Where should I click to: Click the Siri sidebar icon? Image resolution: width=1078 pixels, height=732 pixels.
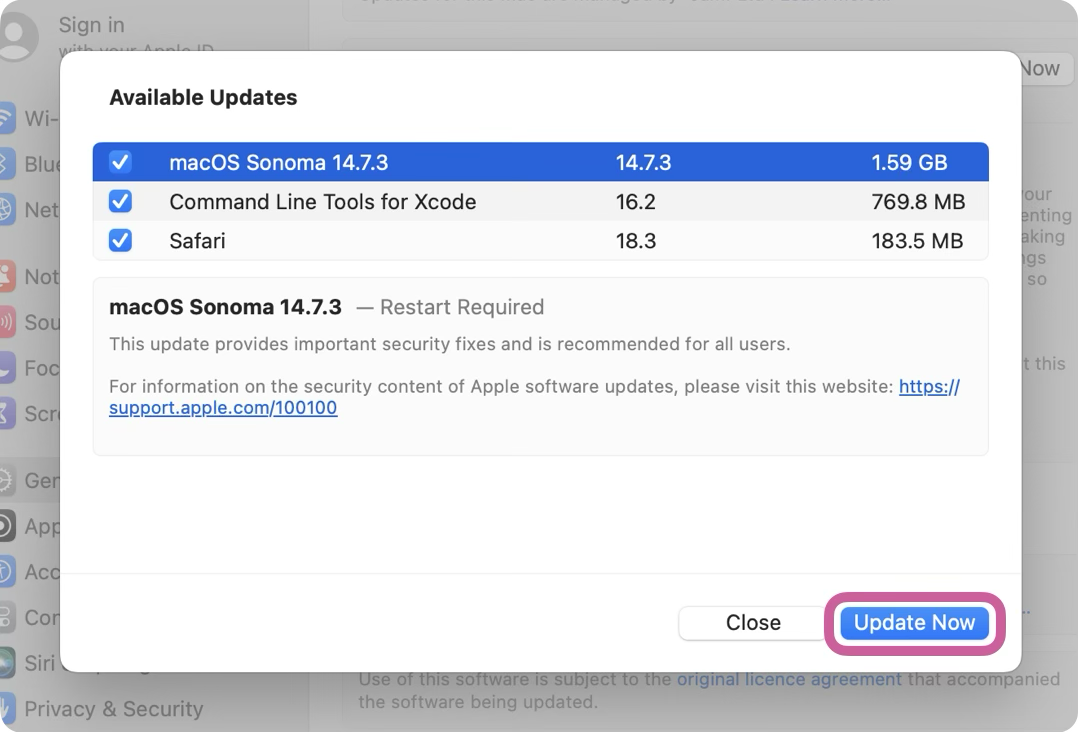point(6,663)
